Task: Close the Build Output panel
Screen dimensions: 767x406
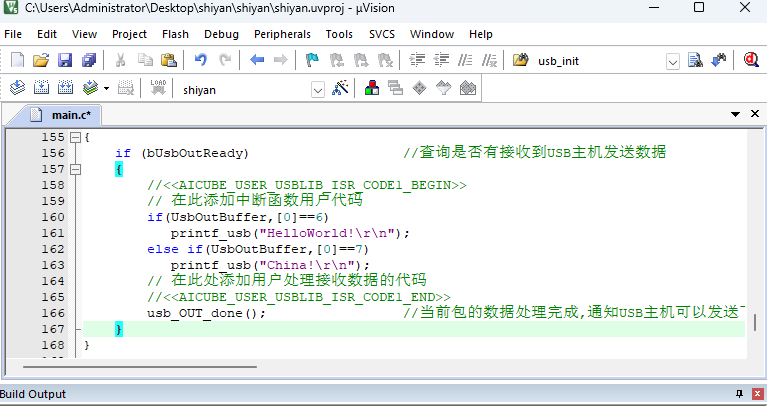Action: click(x=758, y=394)
